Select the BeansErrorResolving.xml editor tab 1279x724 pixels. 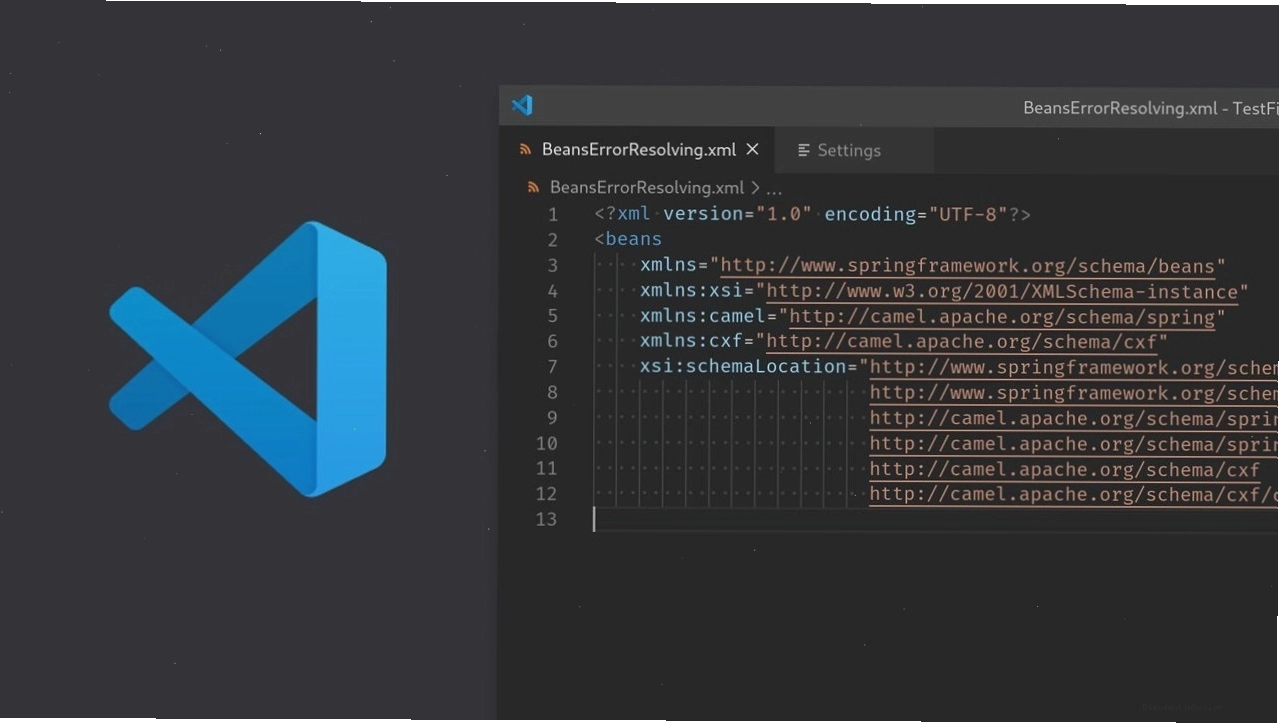click(637, 150)
